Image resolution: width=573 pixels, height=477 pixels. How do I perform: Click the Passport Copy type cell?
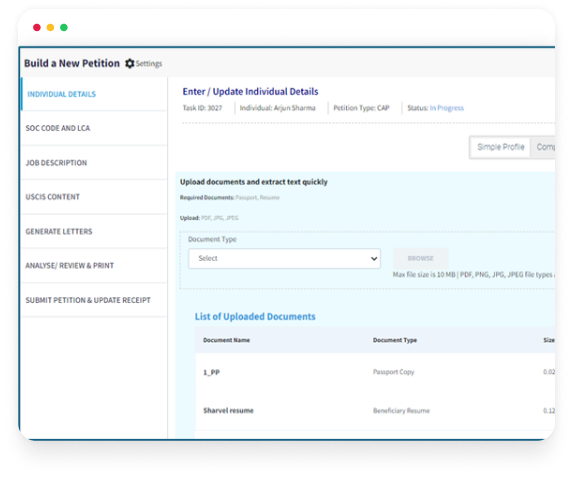(394, 372)
